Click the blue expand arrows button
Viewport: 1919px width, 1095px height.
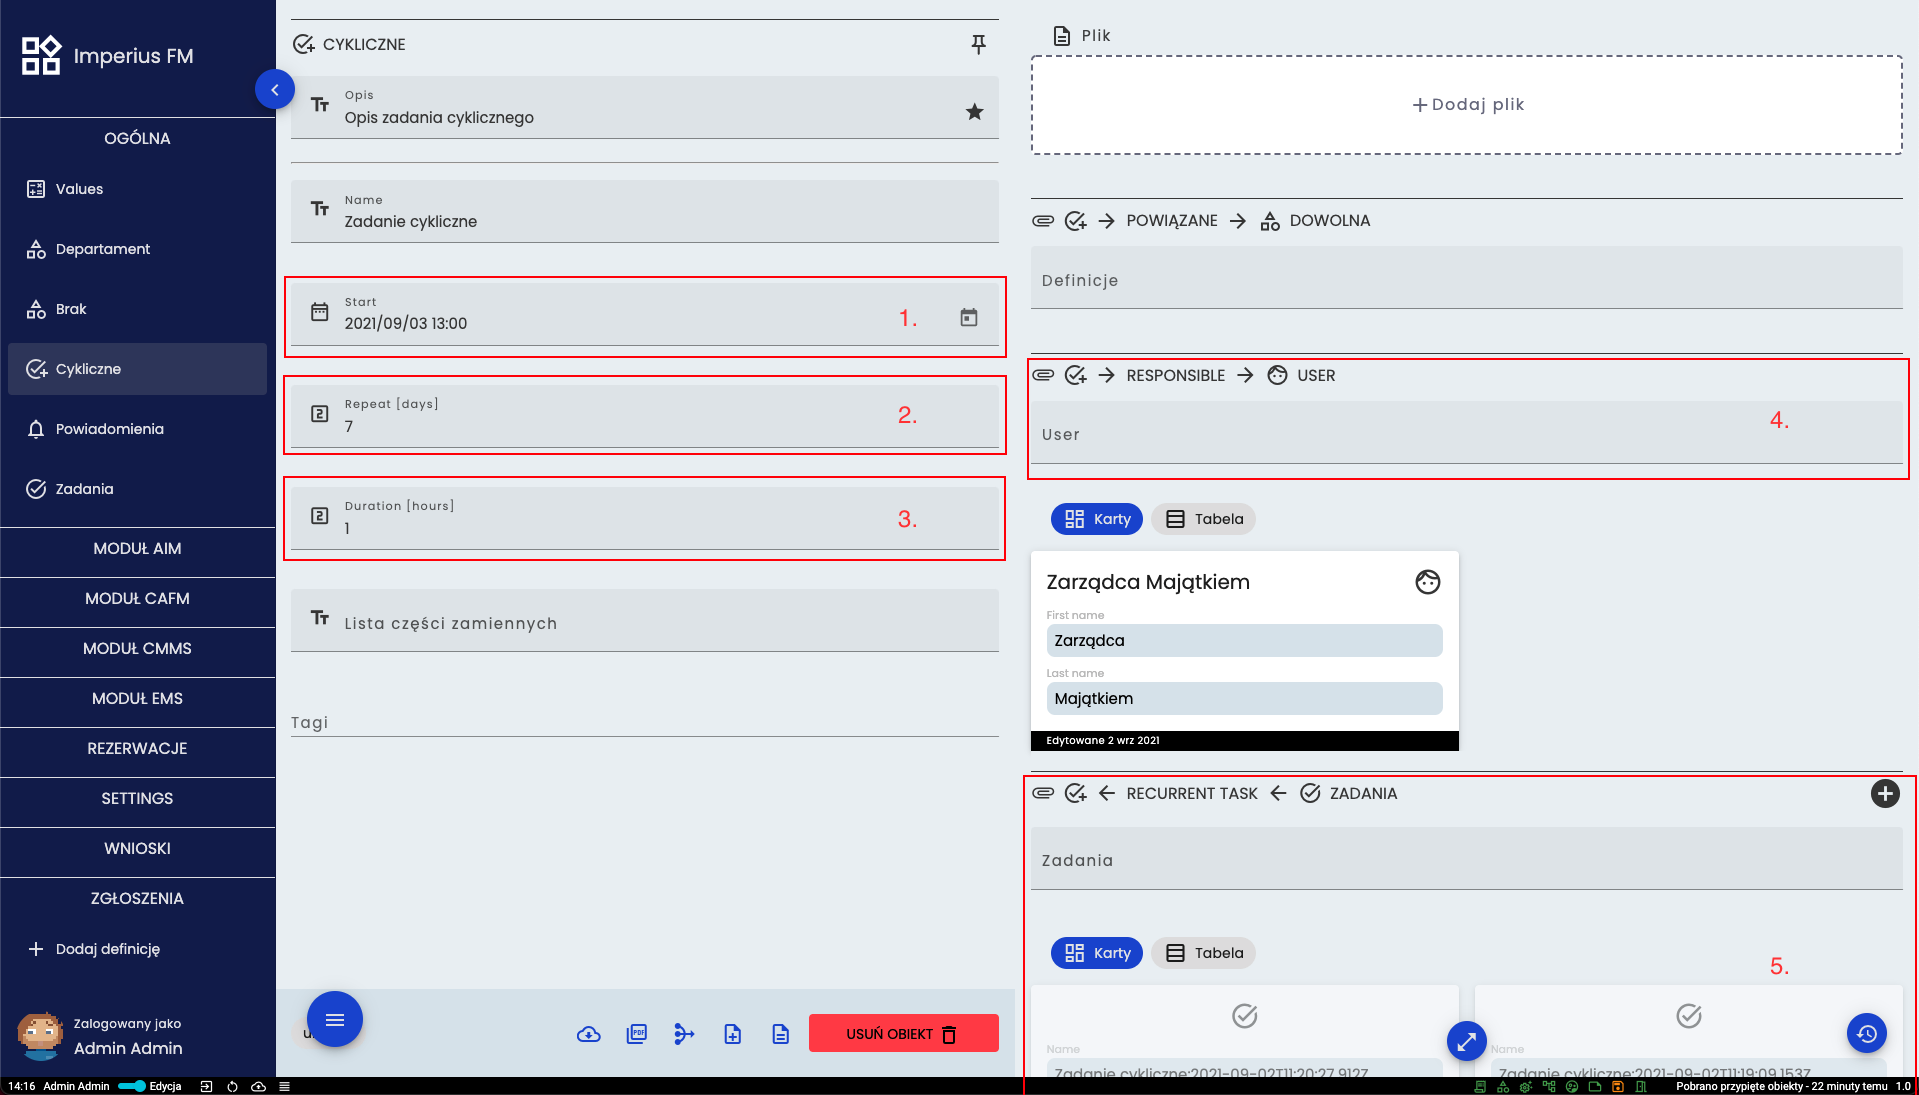coord(1466,1042)
